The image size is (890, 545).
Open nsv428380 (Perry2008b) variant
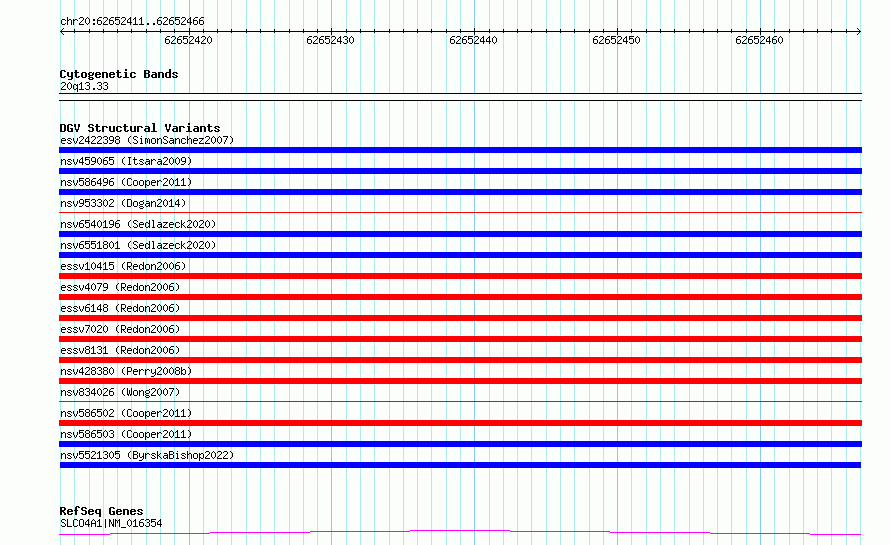click(x=126, y=371)
